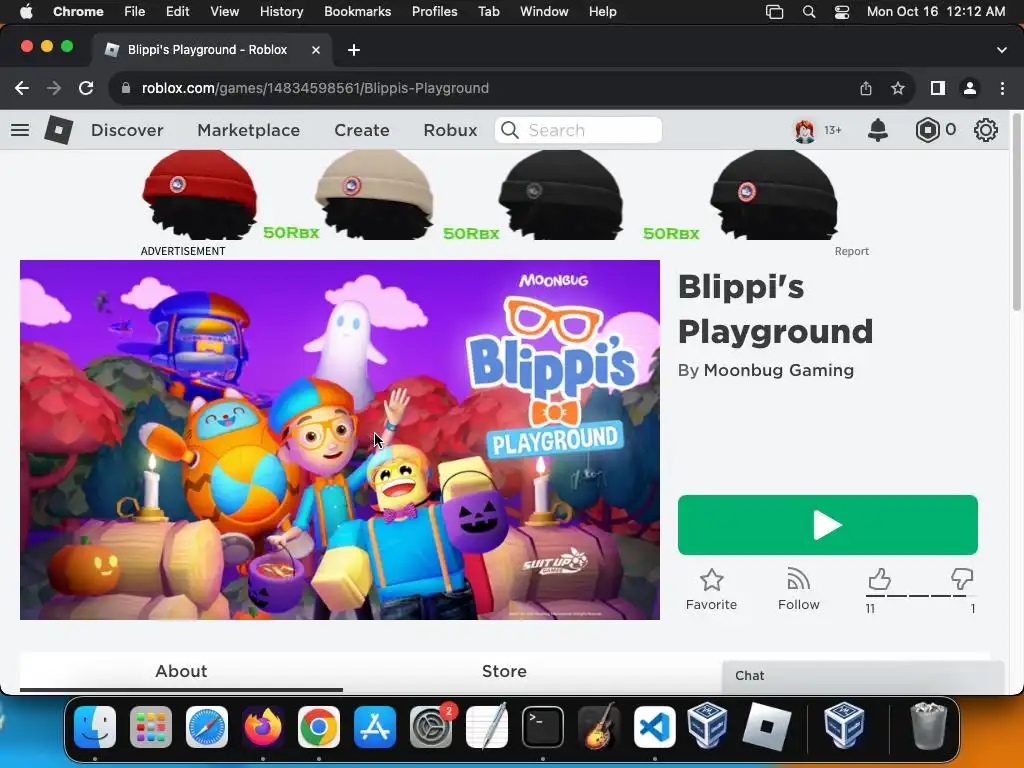Open Roblox app from the Dock
The width and height of the screenshot is (1024, 768).
(767, 727)
